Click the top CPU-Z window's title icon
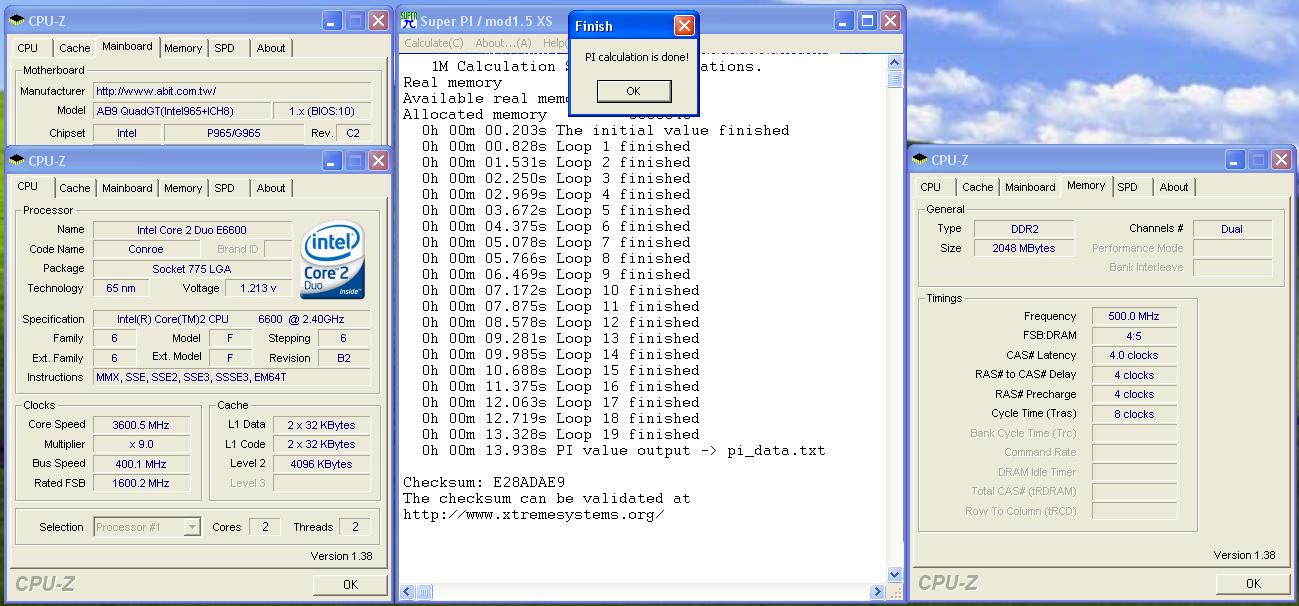This screenshot has height=606, width=1299. point(17,20)
